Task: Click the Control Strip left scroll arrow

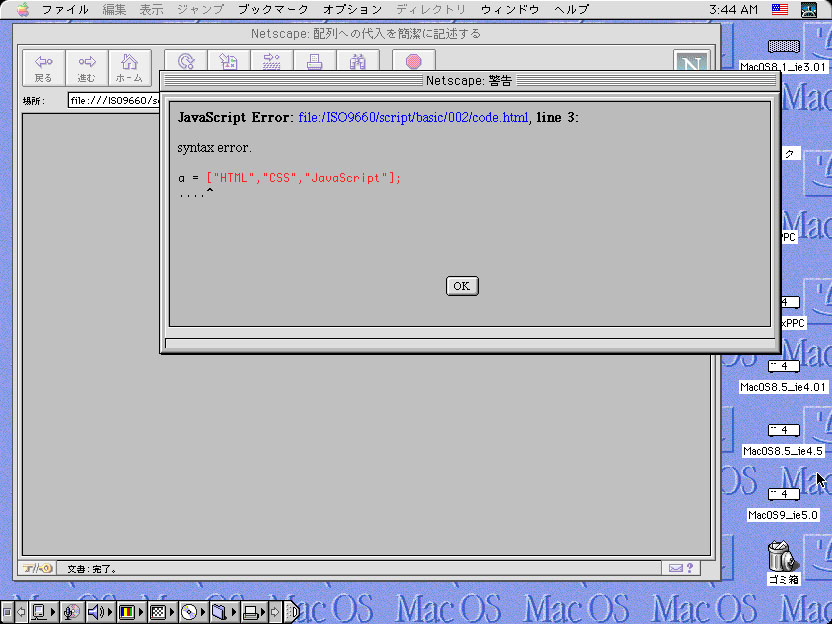Action: point(21,612)
